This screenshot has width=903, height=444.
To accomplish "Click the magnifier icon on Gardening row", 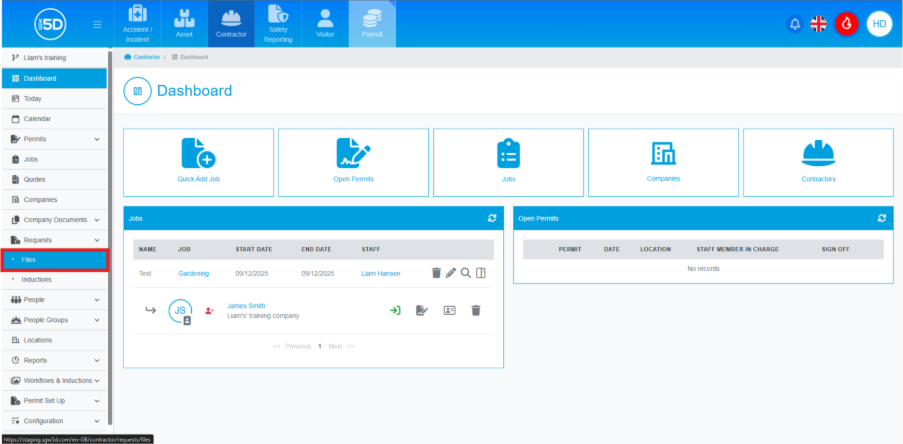I will coord(465,273).
